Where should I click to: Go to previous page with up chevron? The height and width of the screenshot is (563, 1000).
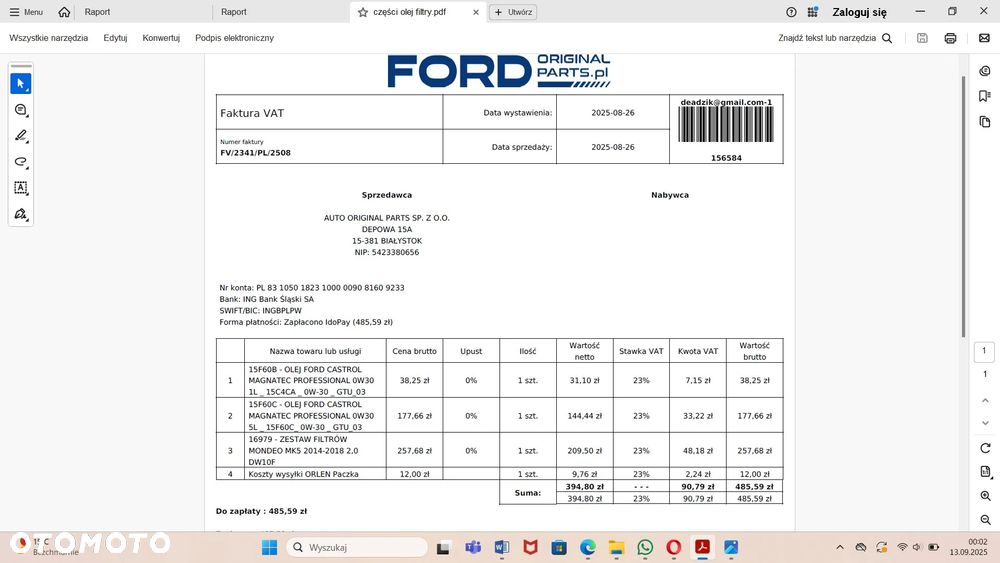click(985, 400)
